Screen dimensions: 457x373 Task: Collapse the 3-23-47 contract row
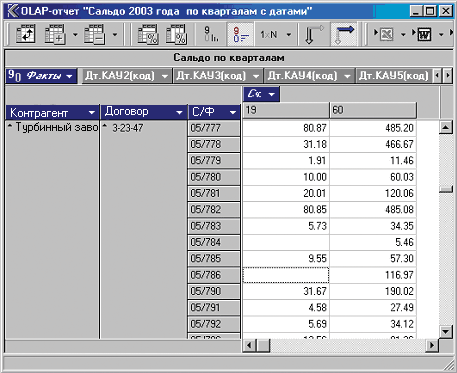(105, 126)
